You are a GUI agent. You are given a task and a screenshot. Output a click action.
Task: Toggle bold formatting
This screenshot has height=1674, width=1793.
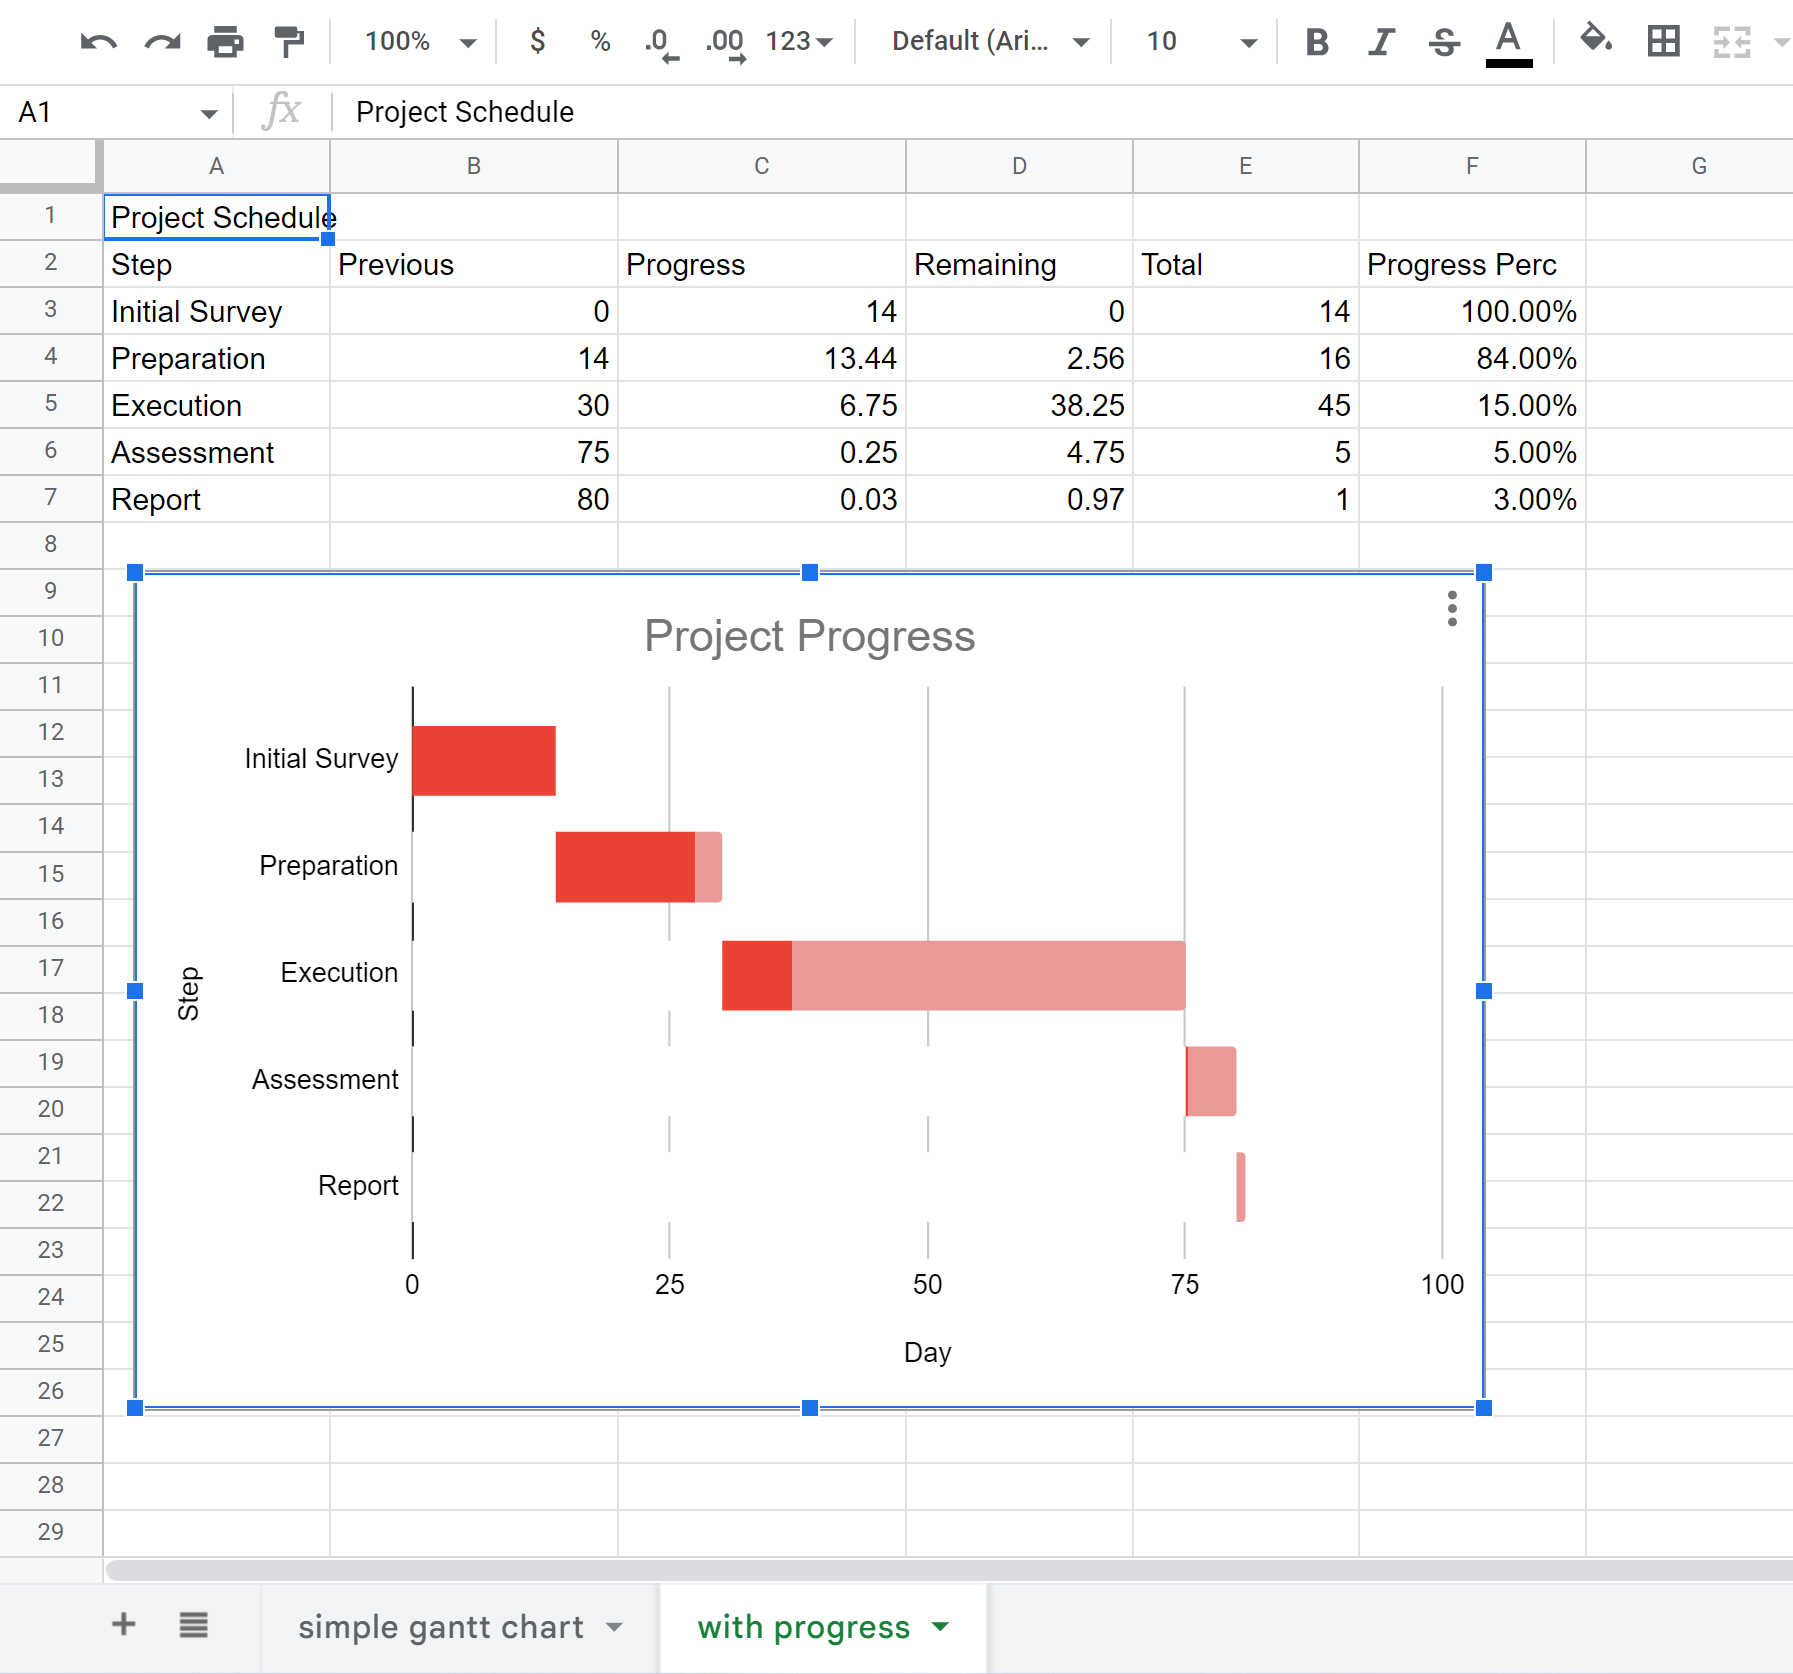(1317, 42)
